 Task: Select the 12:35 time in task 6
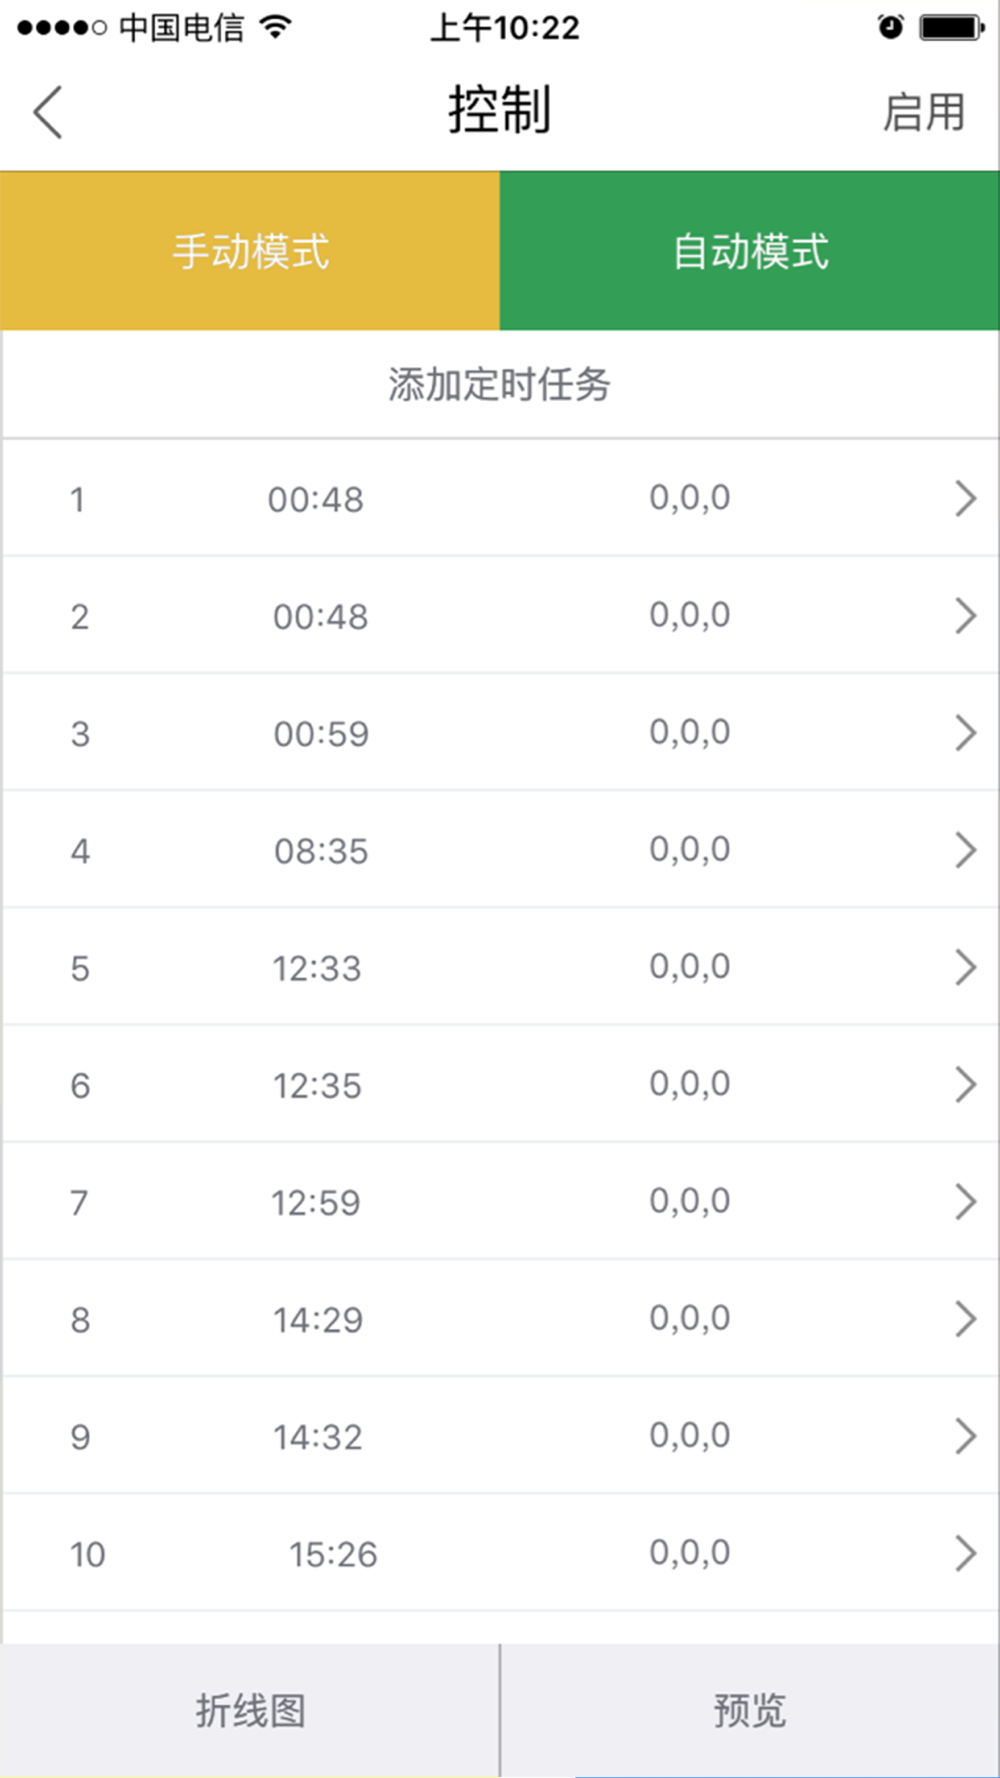pos(317,1086)
